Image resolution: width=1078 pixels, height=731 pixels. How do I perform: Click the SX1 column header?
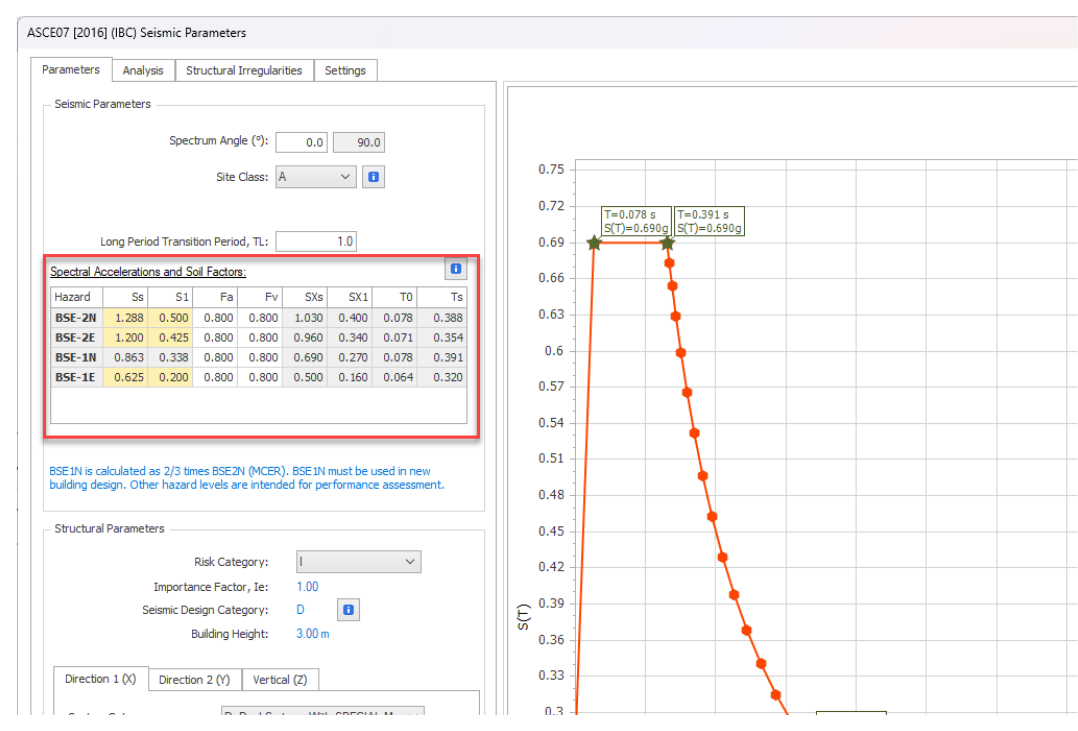pos(350,297)
